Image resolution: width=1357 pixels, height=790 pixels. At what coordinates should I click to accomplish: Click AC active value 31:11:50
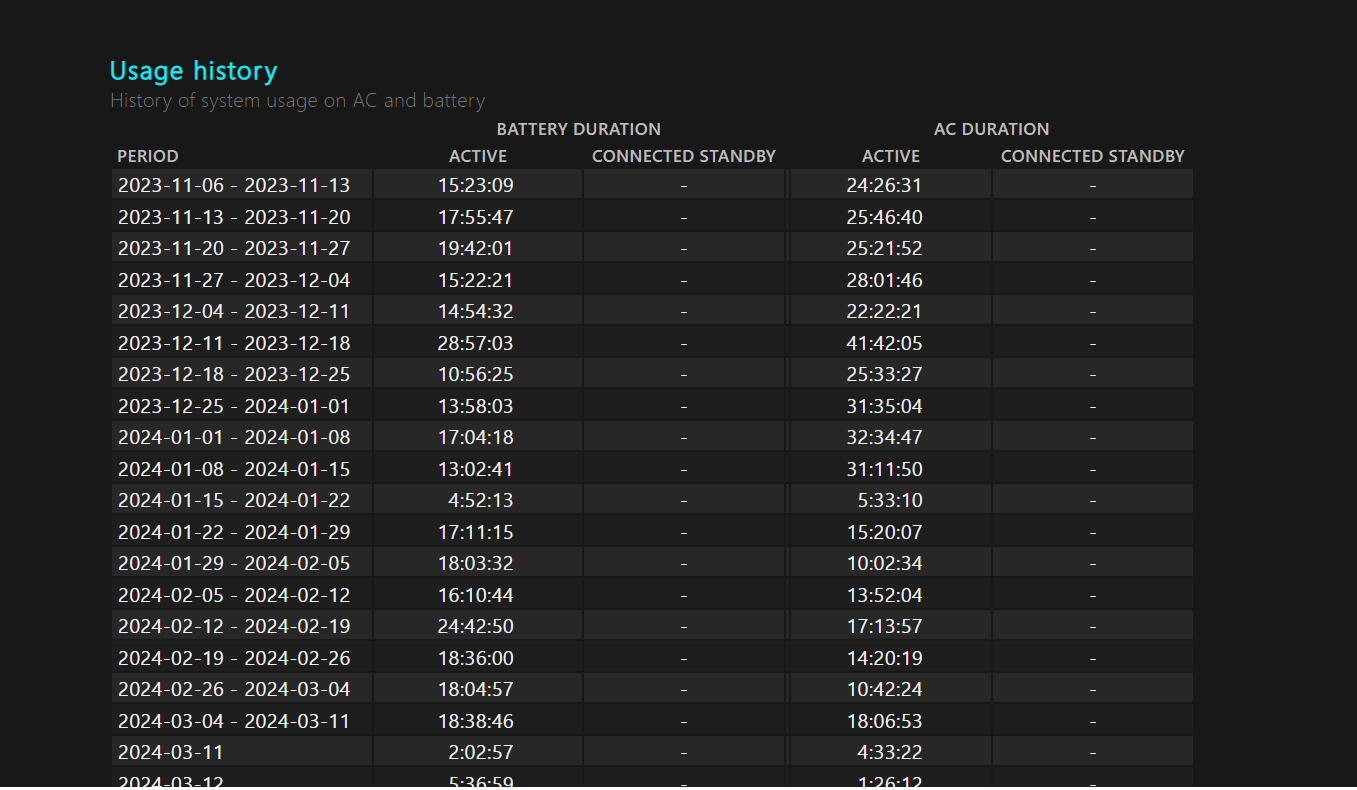(x=885, y=469)
